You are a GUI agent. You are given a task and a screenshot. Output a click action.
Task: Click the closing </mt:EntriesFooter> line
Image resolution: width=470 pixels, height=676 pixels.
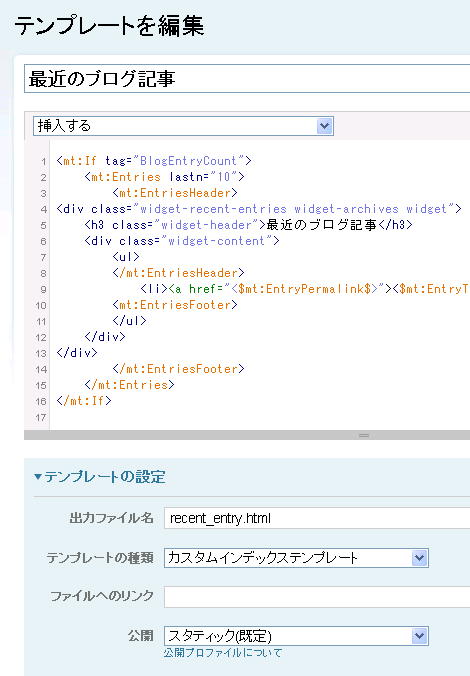tap(179, 369)
